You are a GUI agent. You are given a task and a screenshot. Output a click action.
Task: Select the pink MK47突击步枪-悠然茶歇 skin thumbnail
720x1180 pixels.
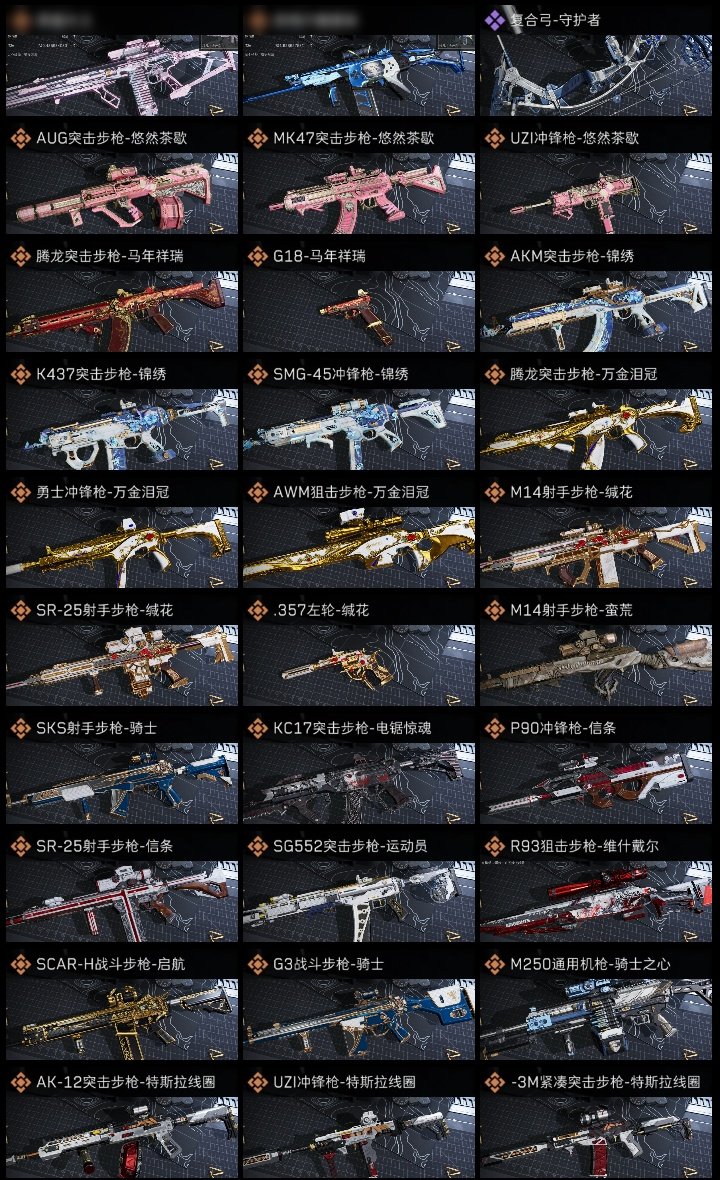[x=359, y=193]
